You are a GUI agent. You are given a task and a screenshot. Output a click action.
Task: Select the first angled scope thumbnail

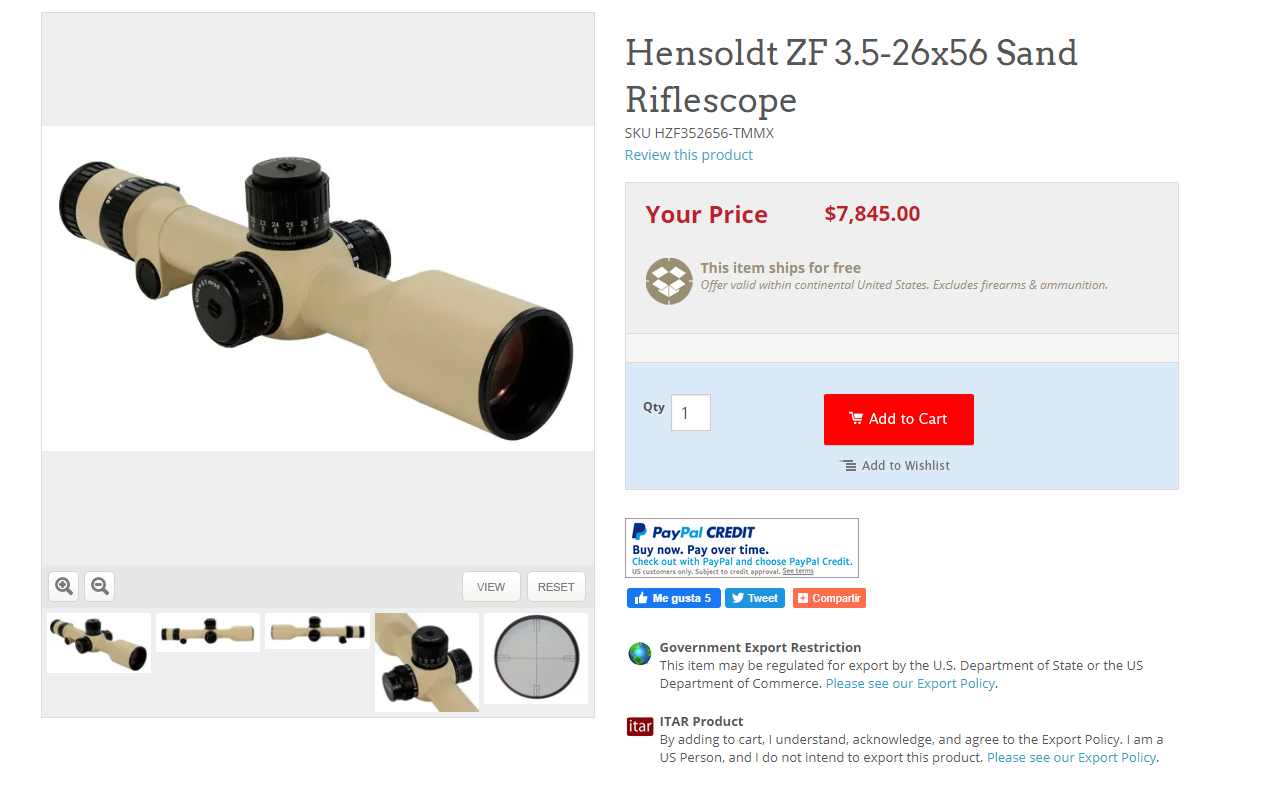click(x=99, y=643)
